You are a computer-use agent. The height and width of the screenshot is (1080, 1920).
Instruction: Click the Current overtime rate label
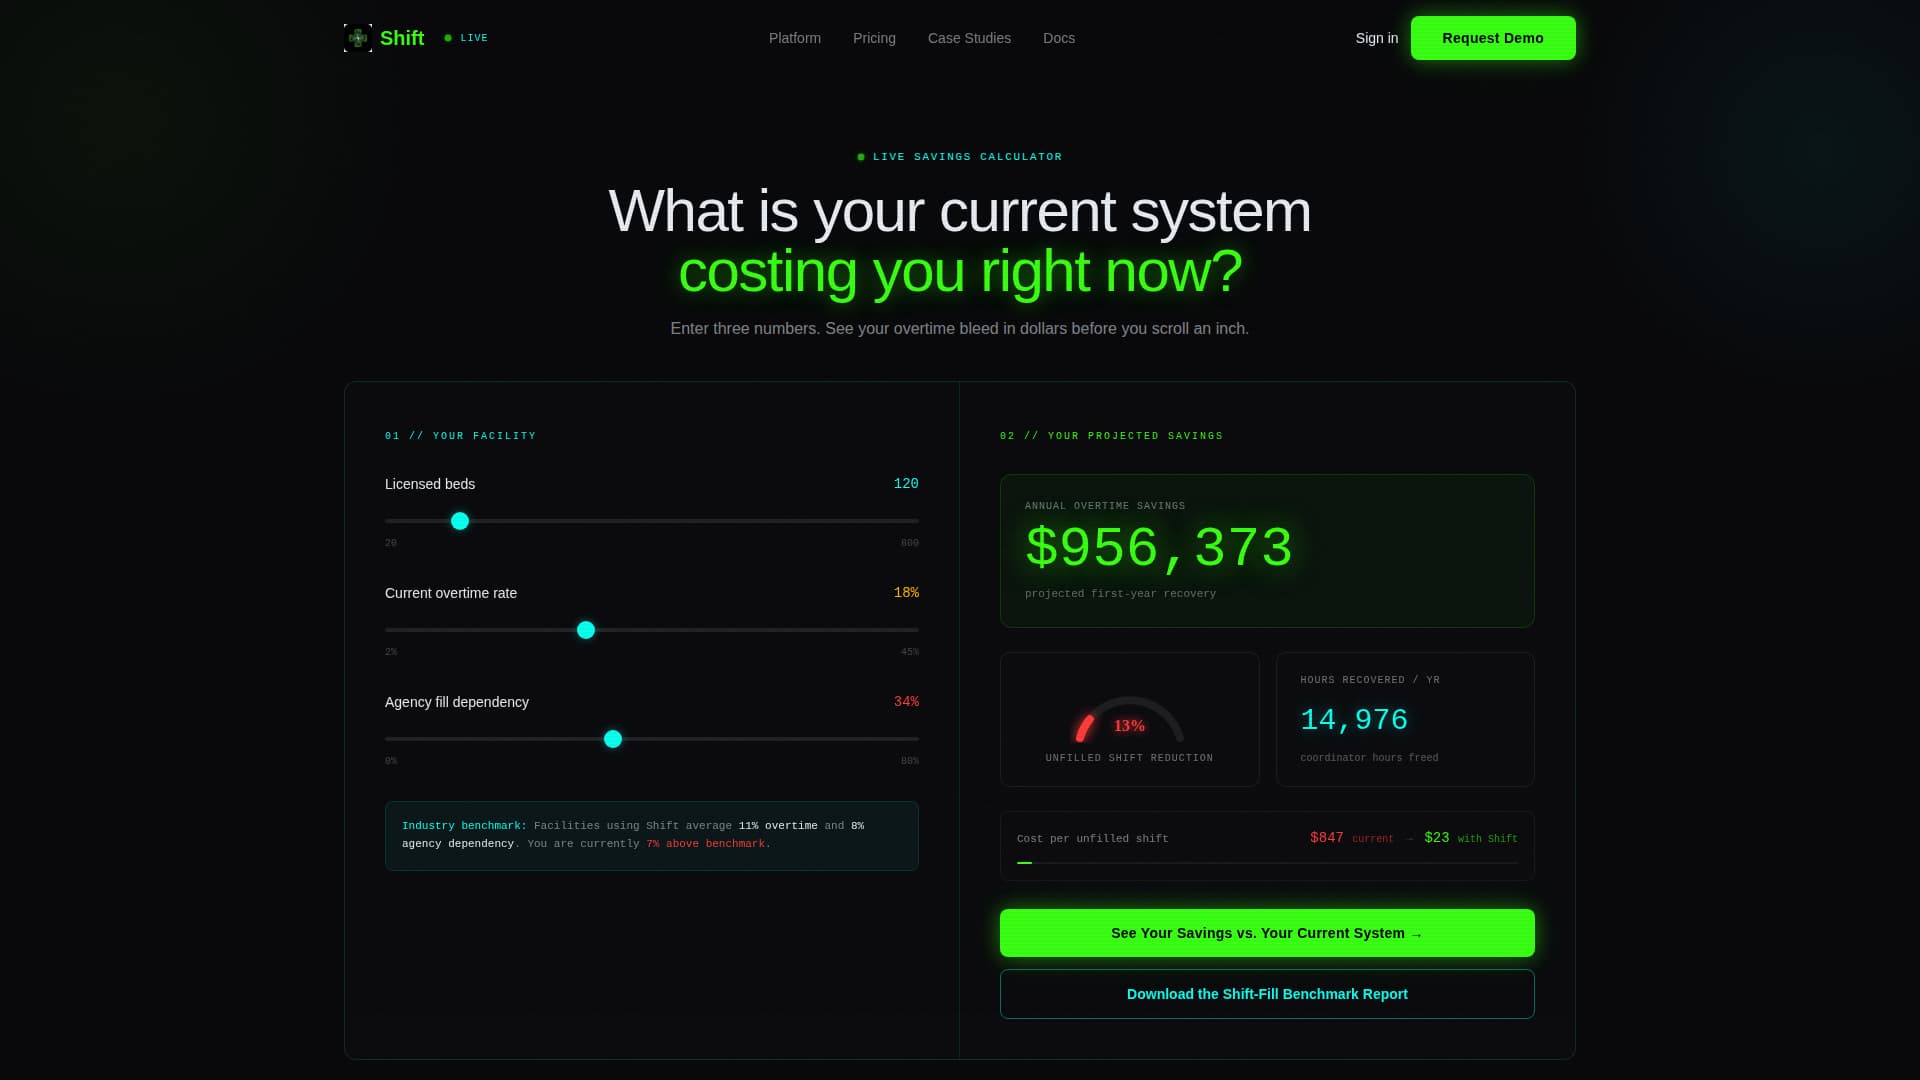click(x=451, y=593)
